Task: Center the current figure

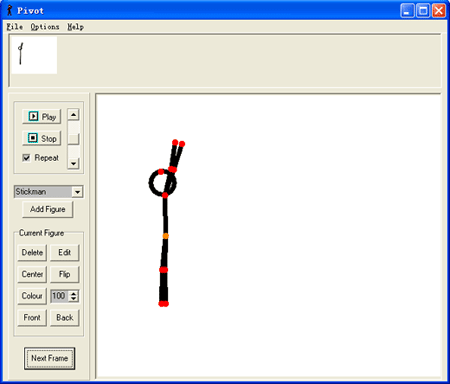Action: (x=32, y=274)
